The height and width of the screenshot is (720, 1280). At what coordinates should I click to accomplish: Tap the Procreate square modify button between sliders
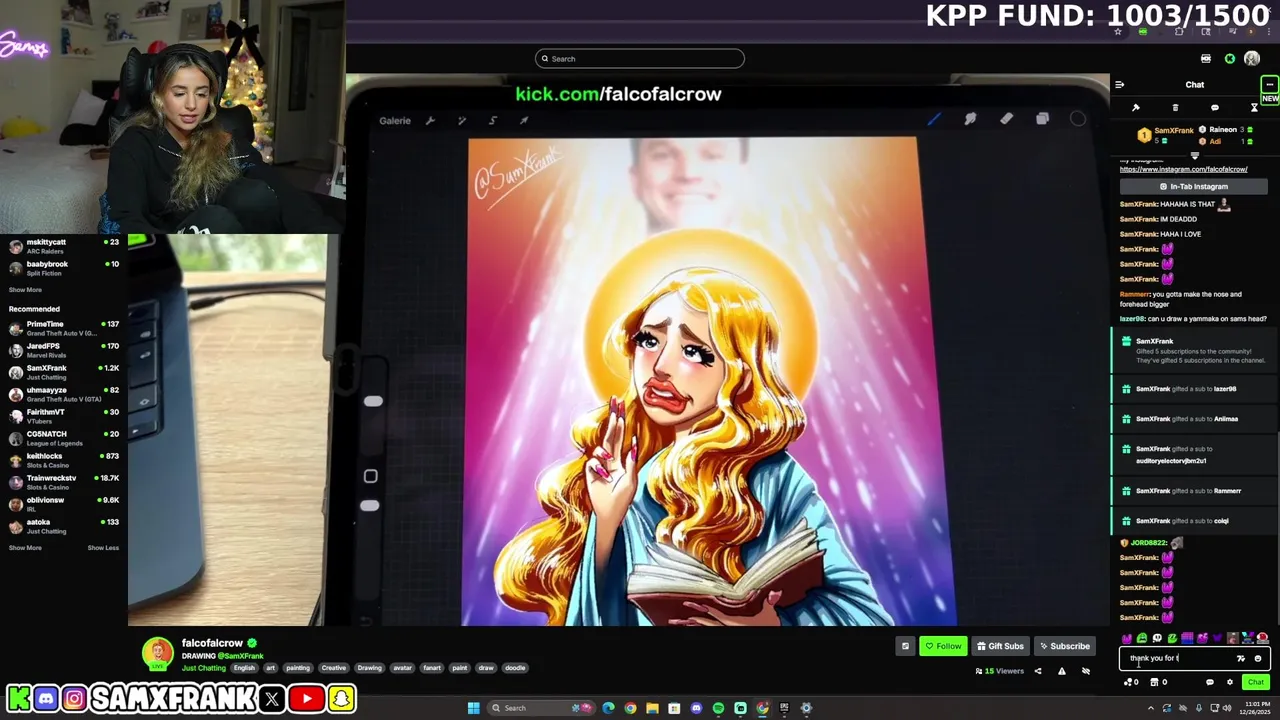[371, 476]
